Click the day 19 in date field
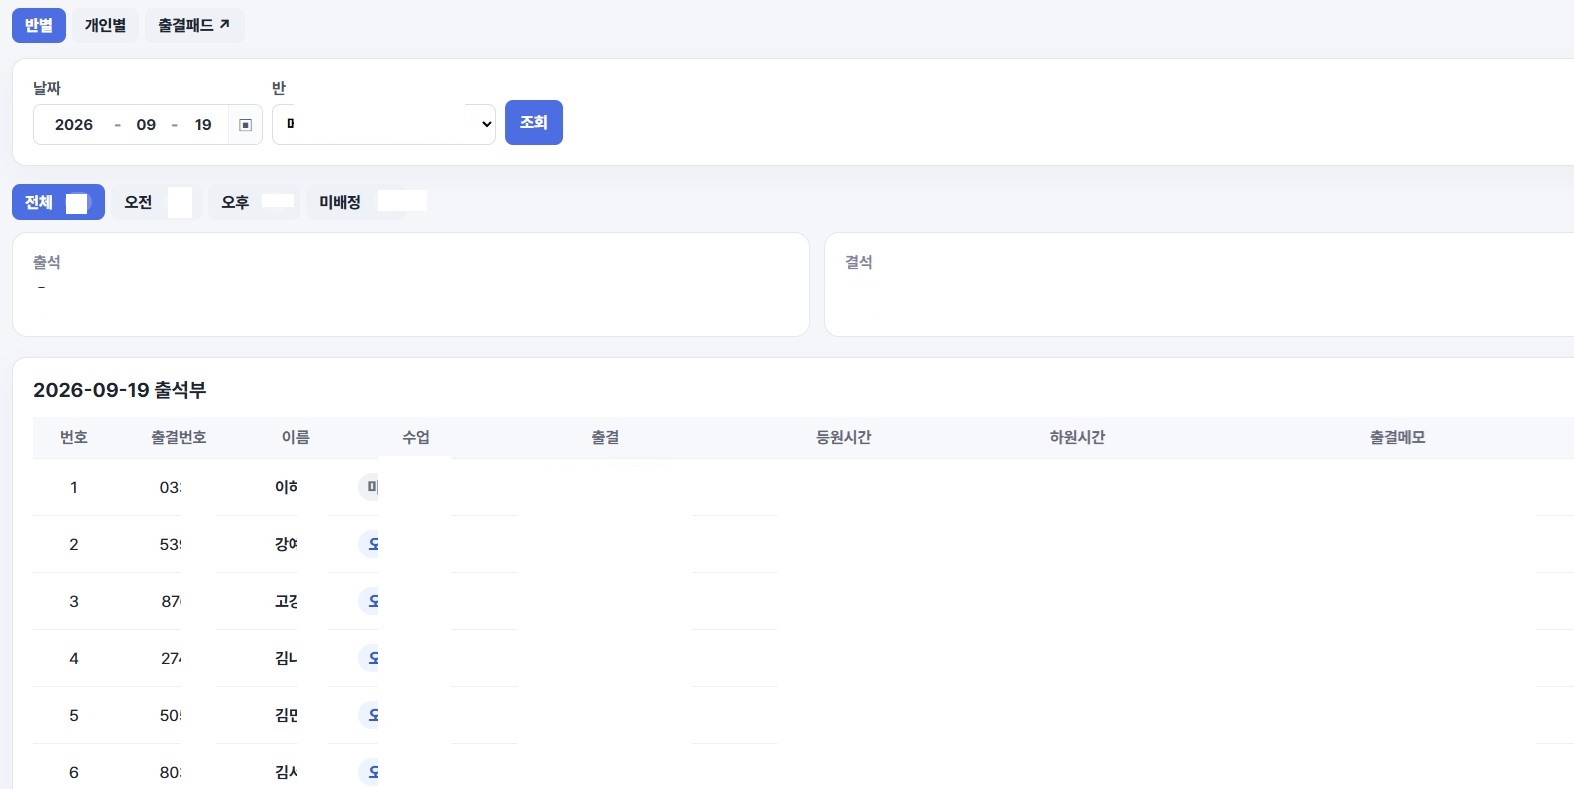1574x789 pixels. [203, 125]
